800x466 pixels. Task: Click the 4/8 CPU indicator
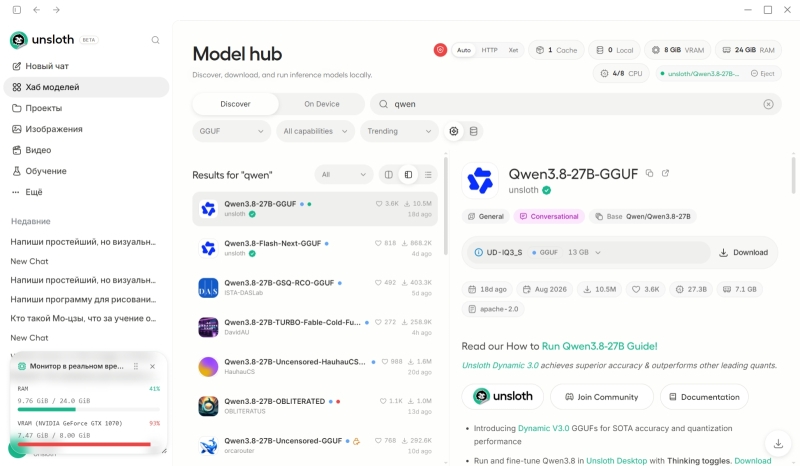(x=621, y=73)
